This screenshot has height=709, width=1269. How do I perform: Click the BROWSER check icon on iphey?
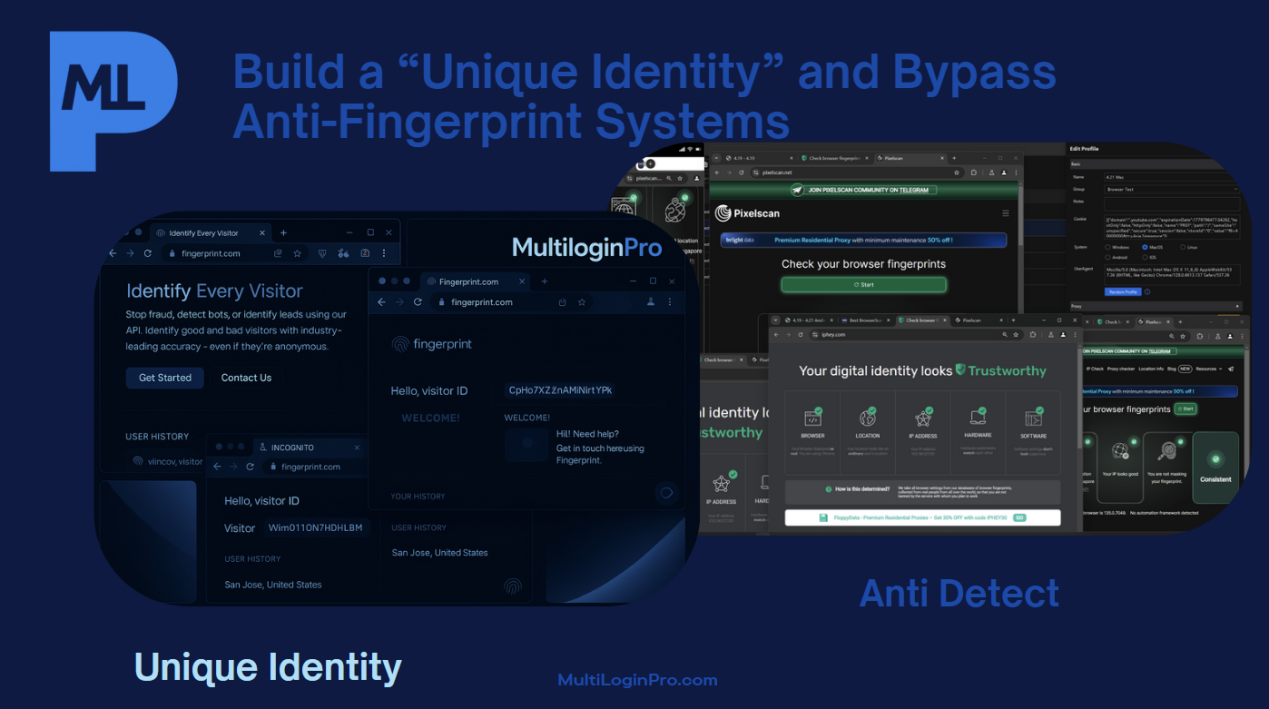click(x=813, y=417)
